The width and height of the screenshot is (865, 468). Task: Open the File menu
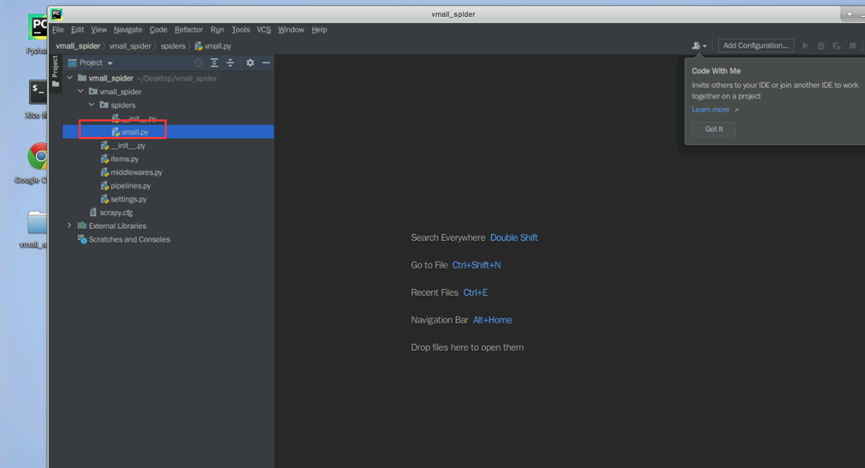tap(58, 30)
